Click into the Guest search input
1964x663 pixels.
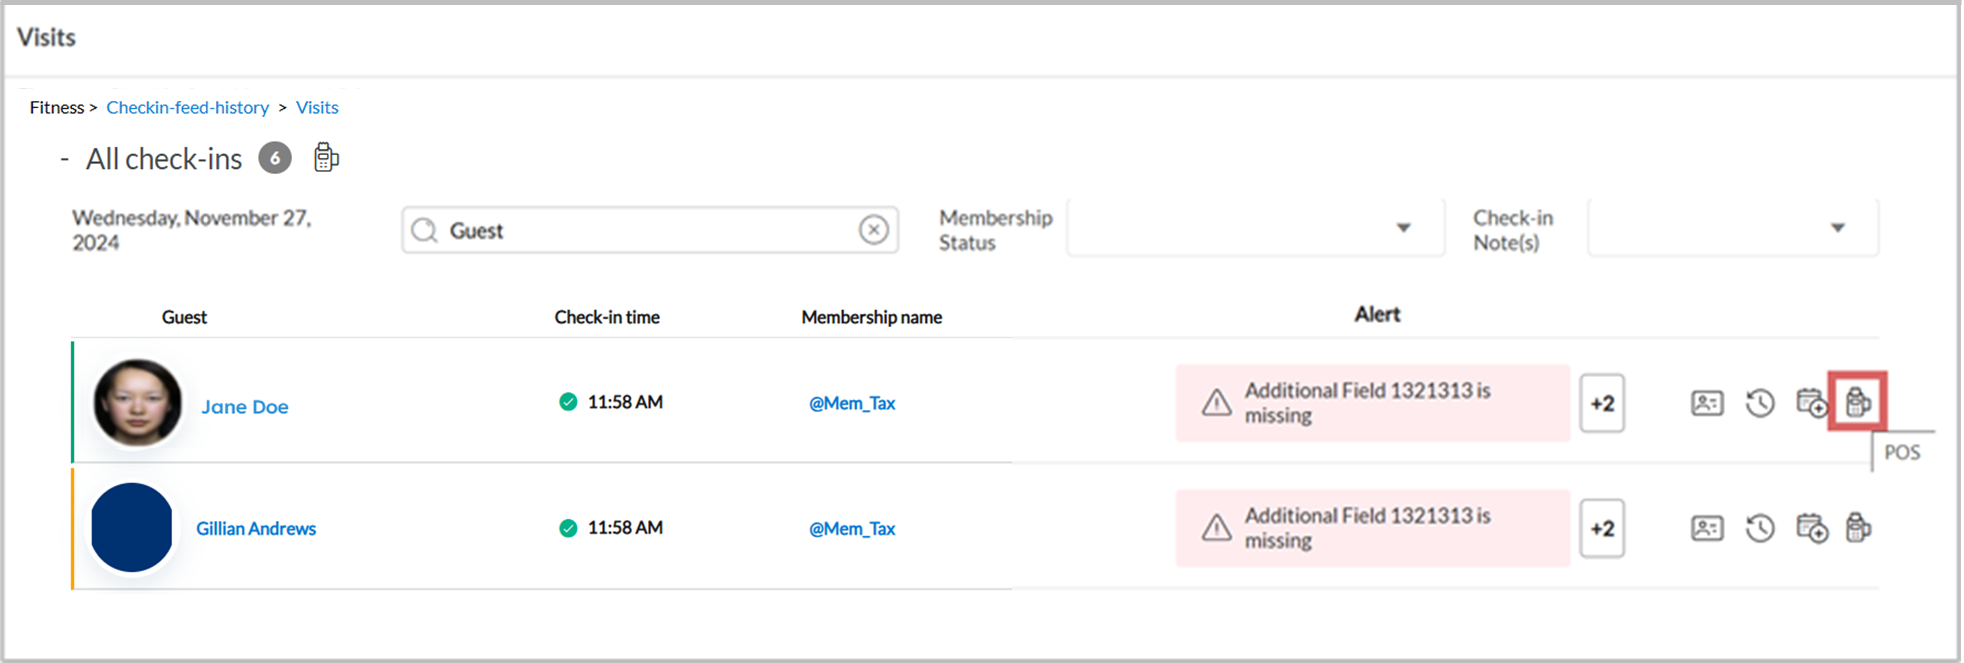click(x=650, y=230)
